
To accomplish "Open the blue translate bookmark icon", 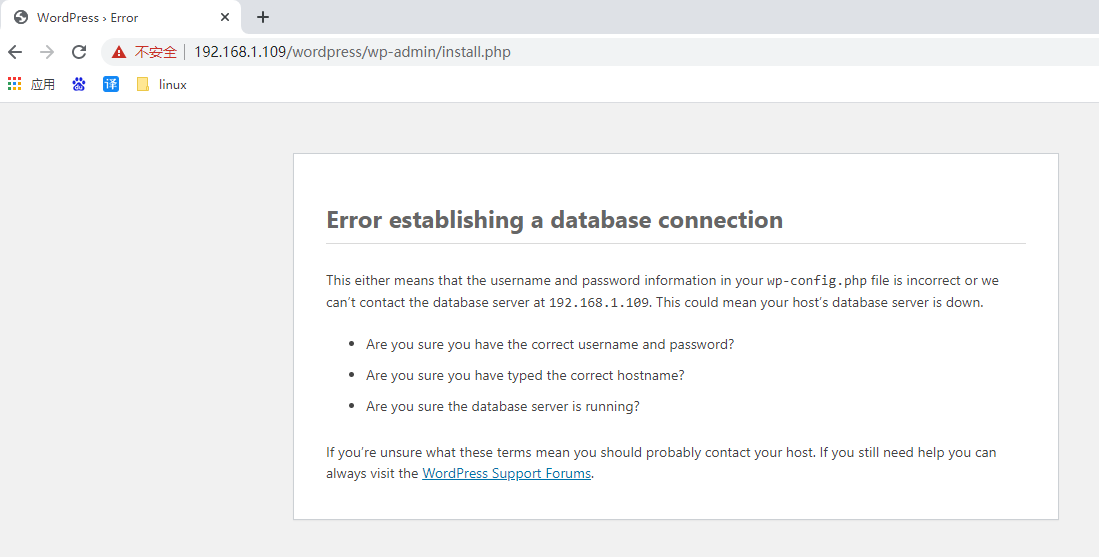I will [111, 84].
